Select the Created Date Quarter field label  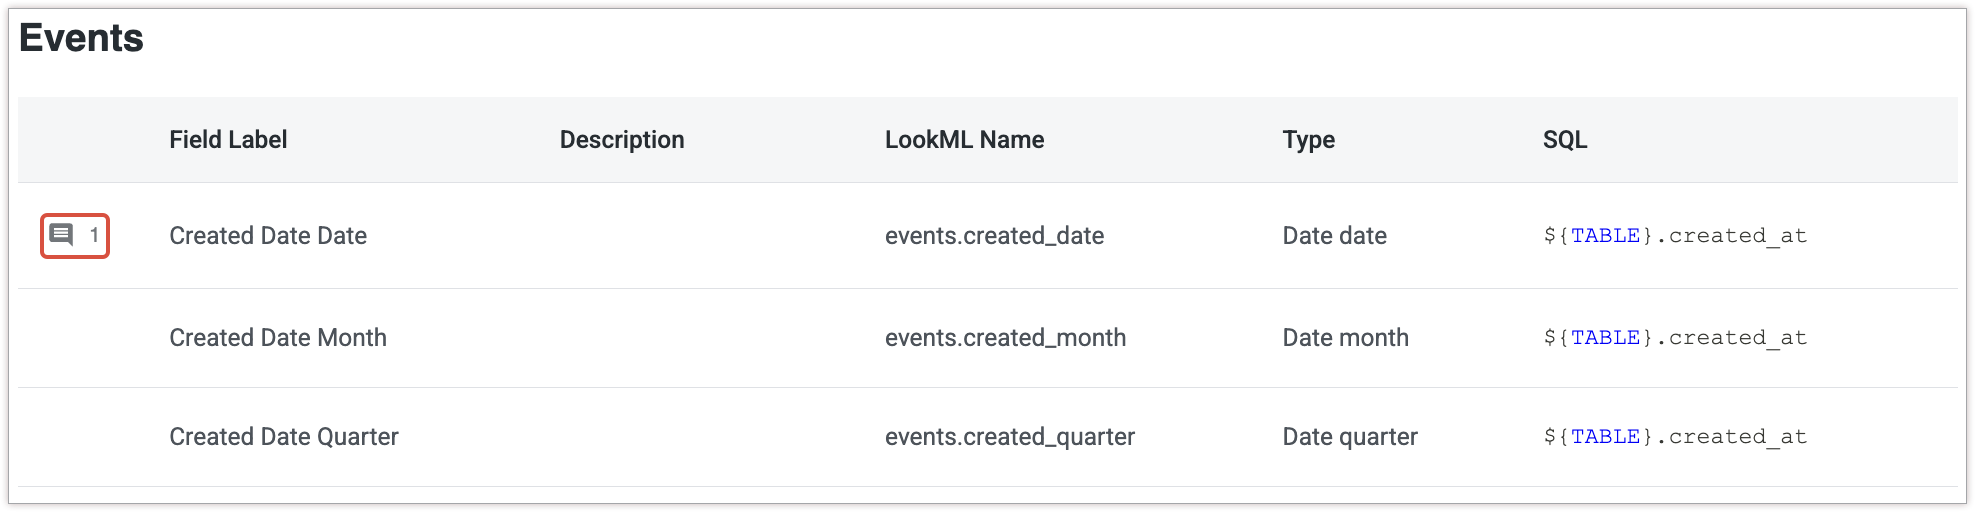[284, 437]
